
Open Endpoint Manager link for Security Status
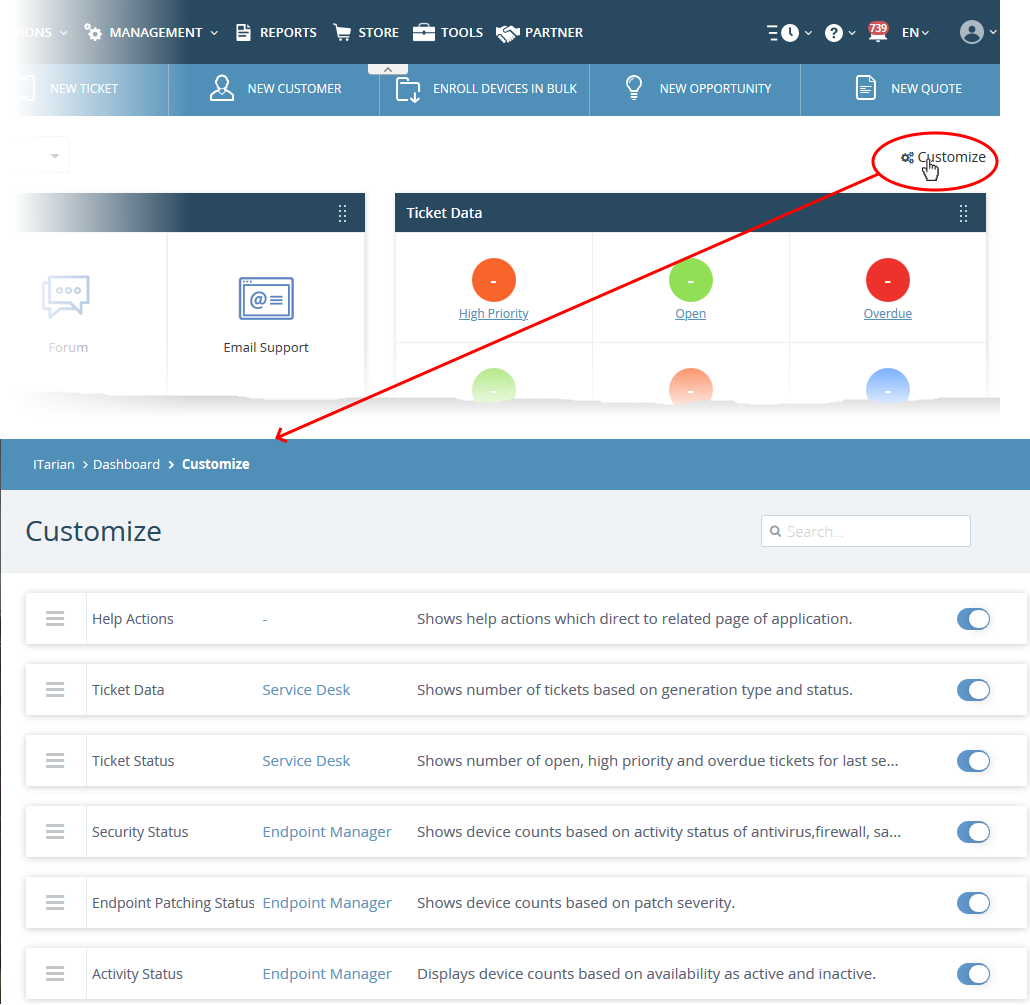pos(327,832)
